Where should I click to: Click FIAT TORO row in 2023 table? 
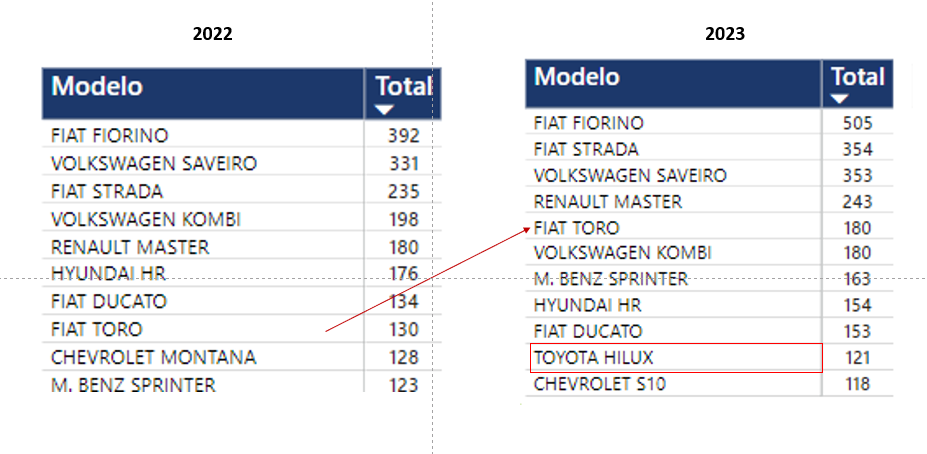[577, 228]
